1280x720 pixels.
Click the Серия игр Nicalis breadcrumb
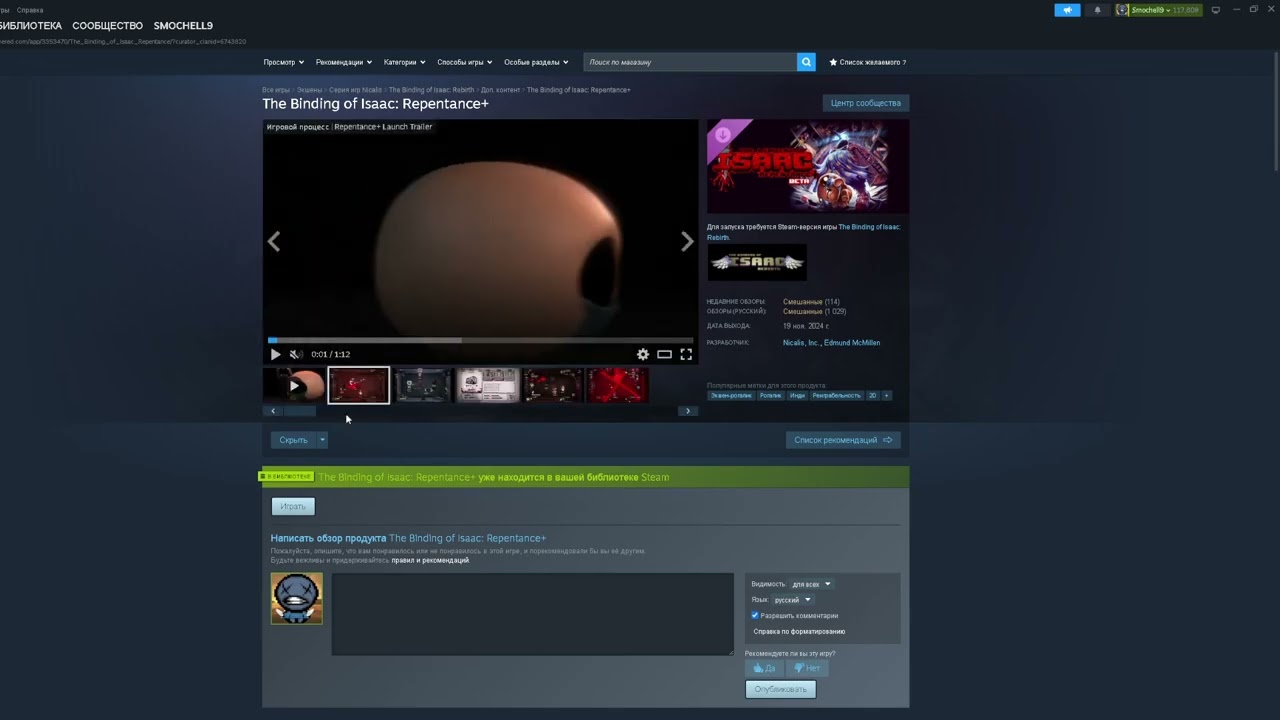tap(355, 90)
